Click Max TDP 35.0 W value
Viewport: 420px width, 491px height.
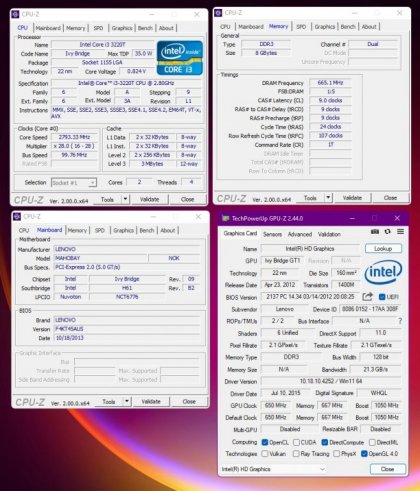[143, 53]
